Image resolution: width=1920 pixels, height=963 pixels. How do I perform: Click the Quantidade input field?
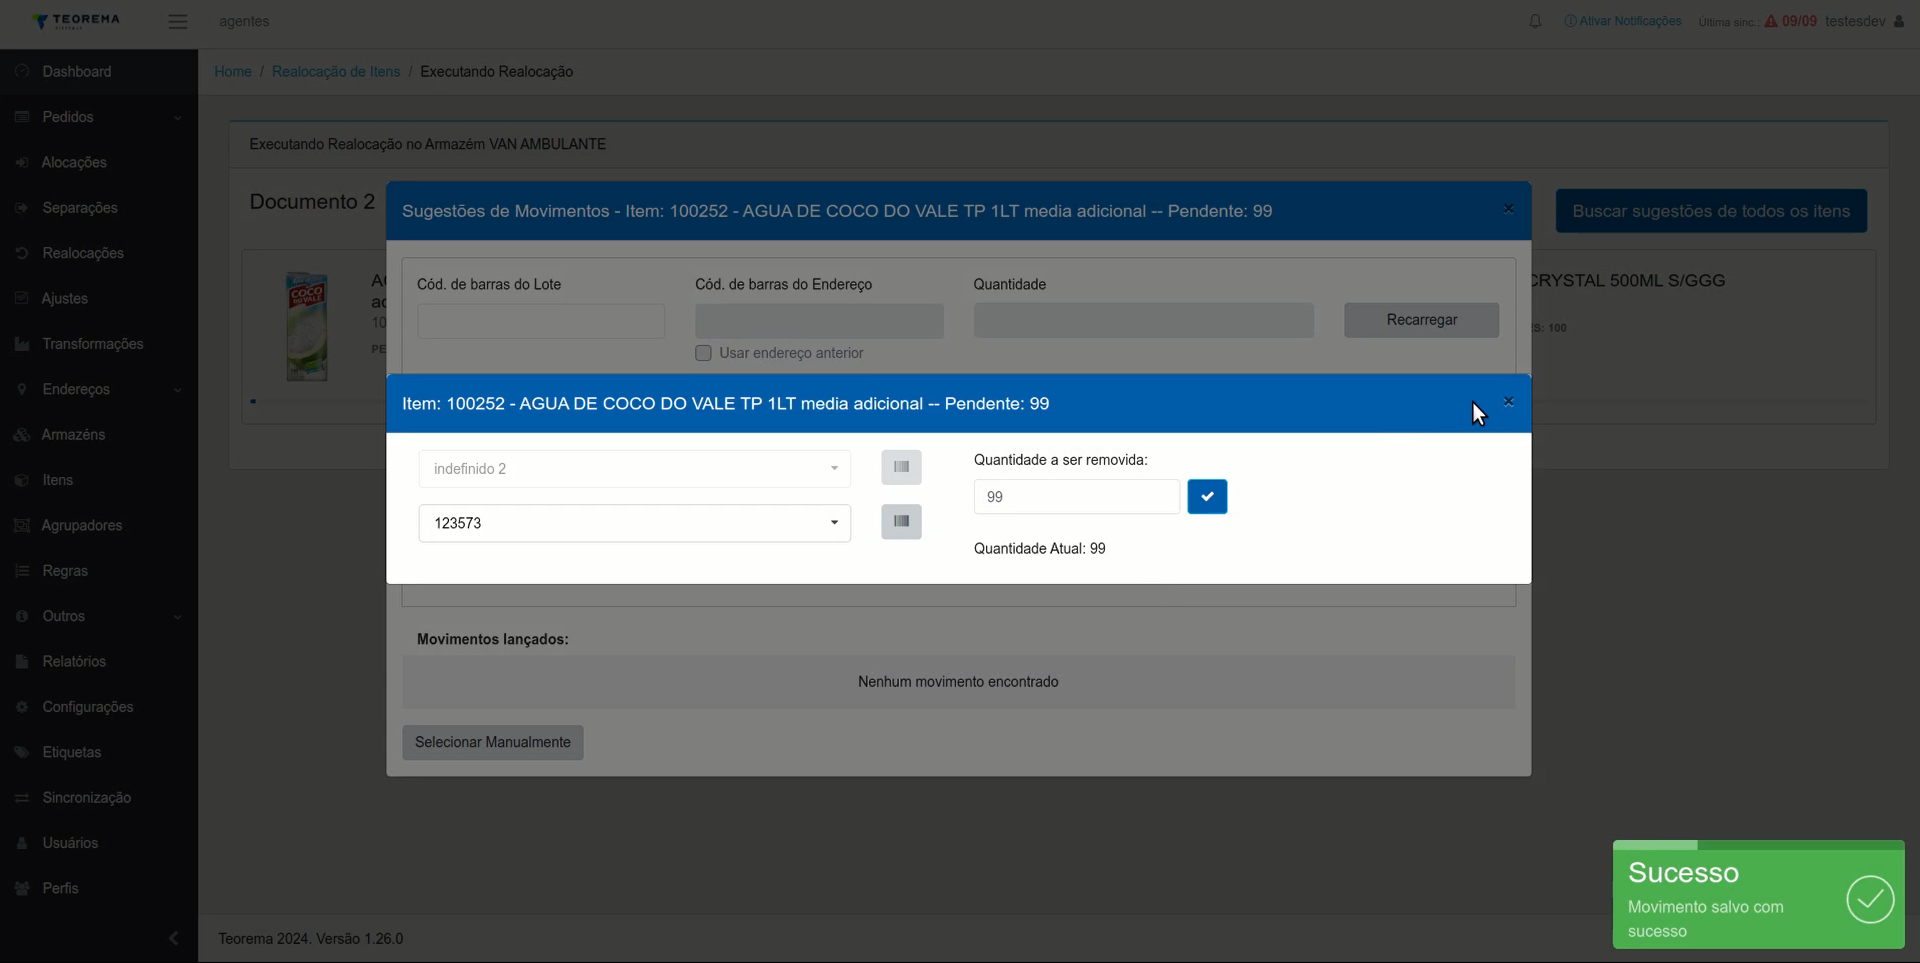(x=1144, y=321)
